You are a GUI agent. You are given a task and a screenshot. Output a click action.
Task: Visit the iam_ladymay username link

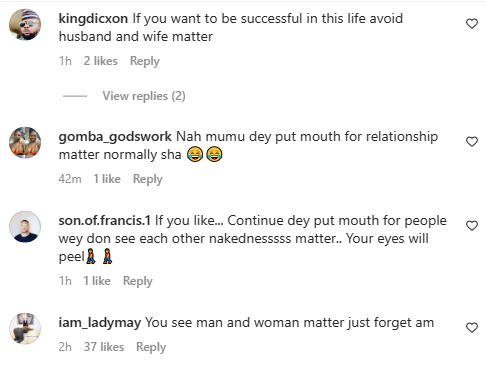tap(100, 323)
